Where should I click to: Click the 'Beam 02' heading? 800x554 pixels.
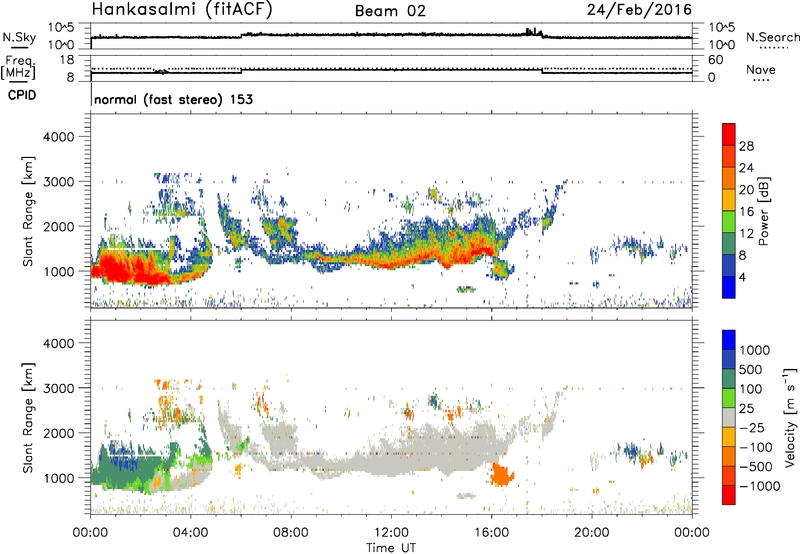tap(390, 11)
